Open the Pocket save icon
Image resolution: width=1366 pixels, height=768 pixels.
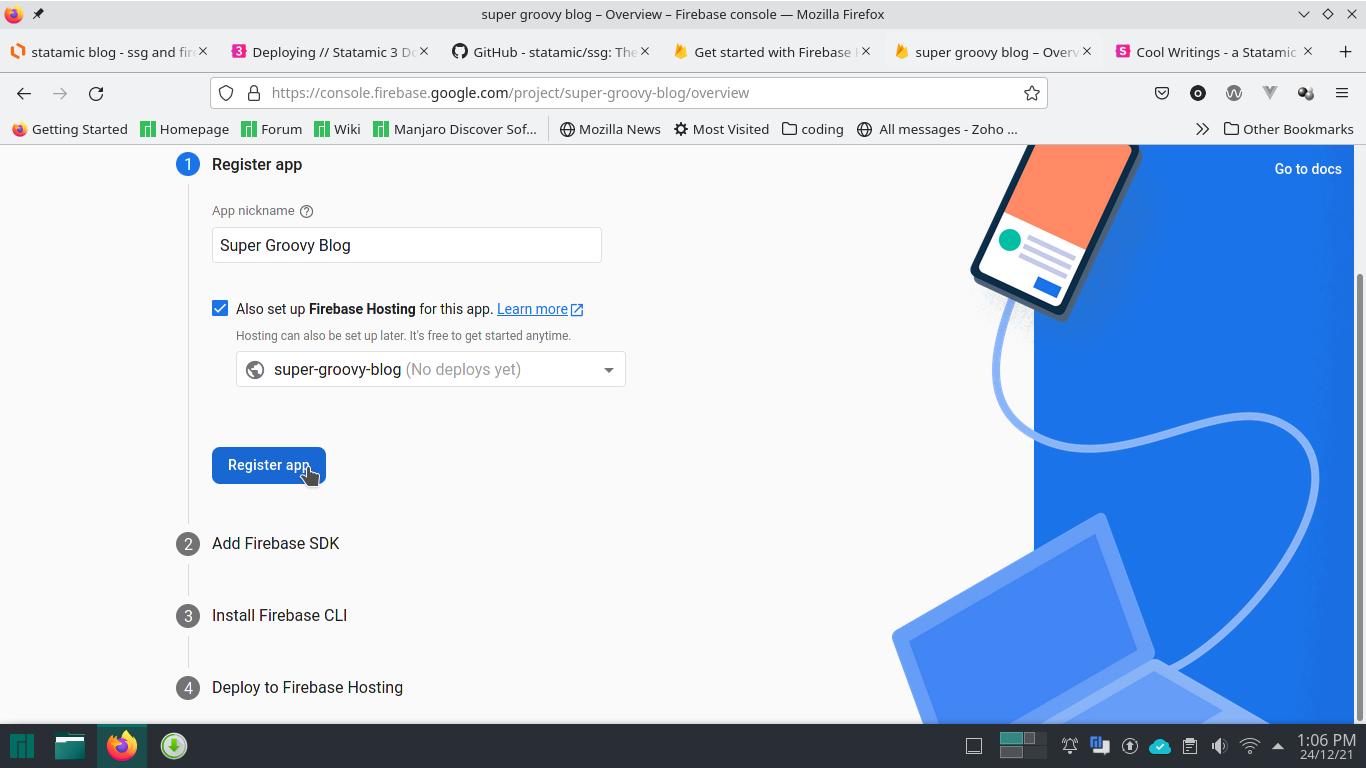point(1162,93)
